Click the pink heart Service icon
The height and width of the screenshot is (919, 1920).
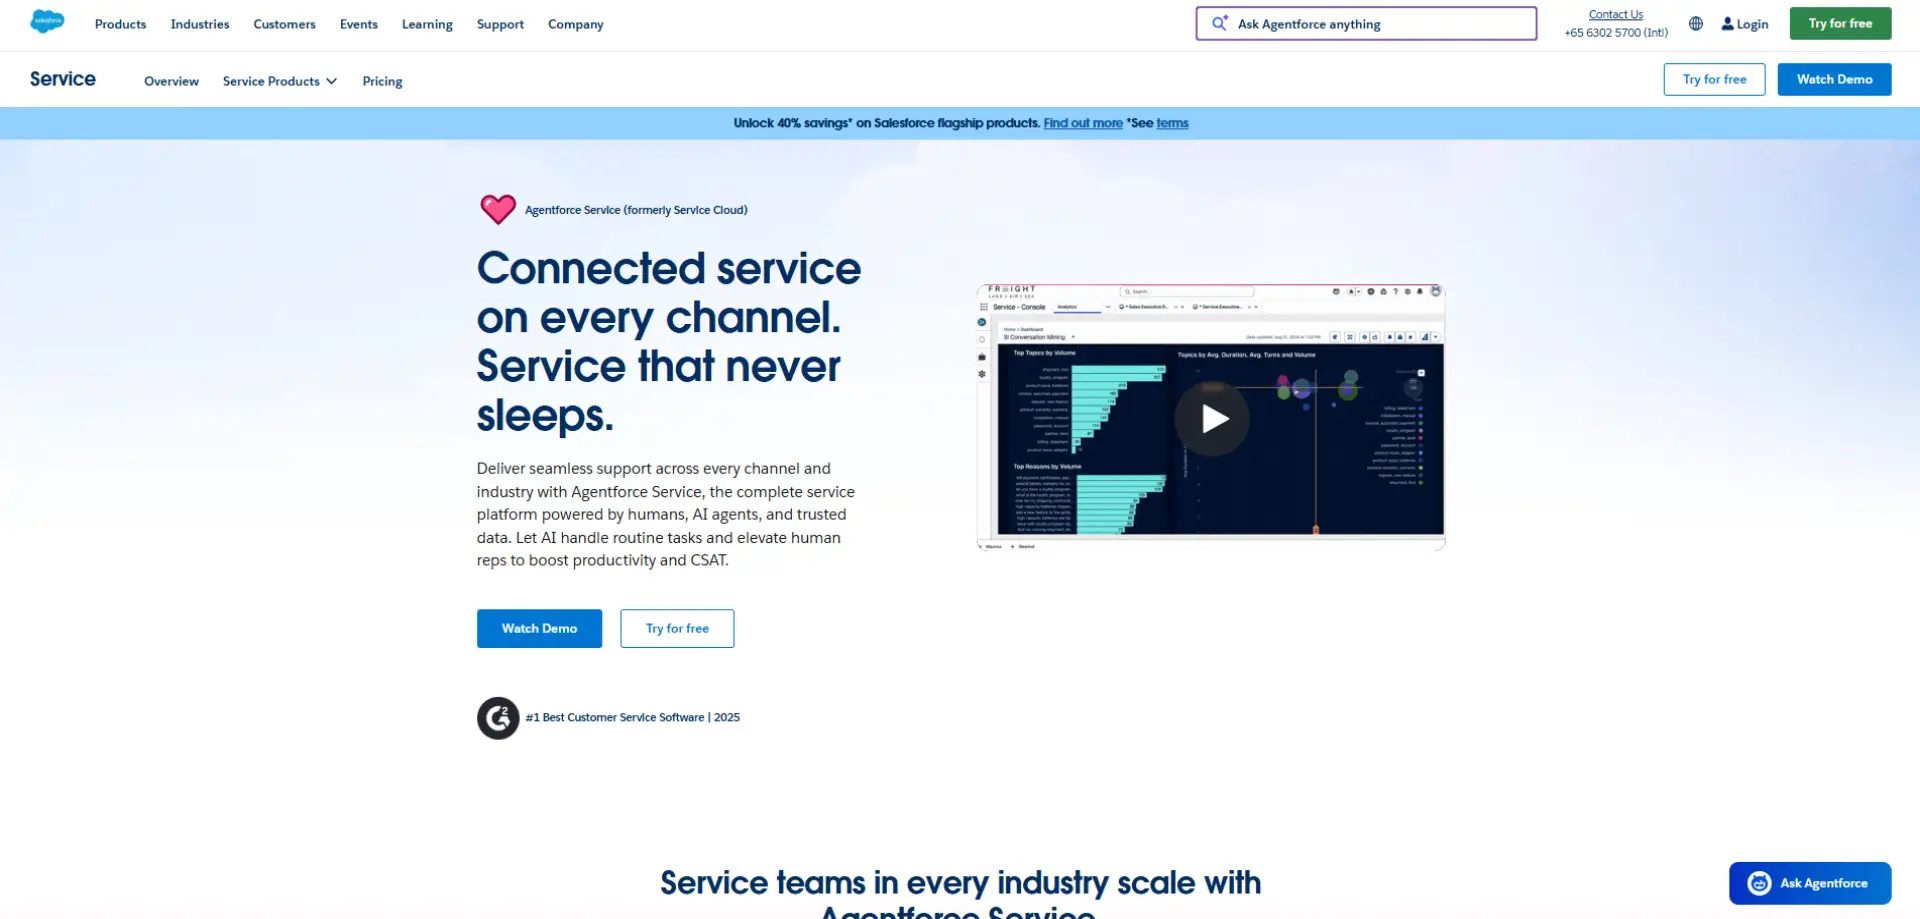498,209
